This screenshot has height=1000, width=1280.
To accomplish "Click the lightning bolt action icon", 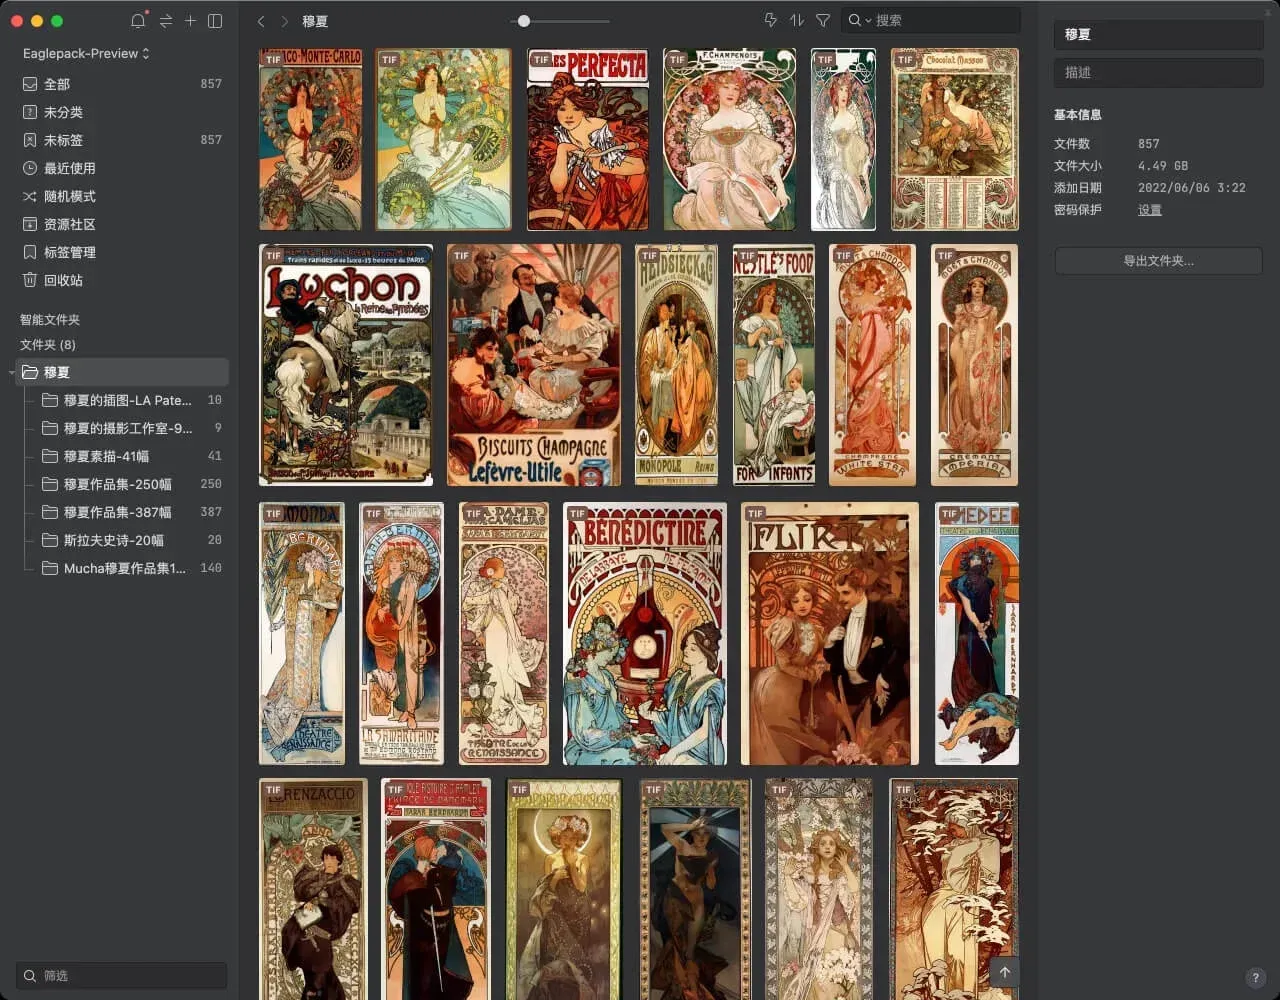I will tap(770, 20).
